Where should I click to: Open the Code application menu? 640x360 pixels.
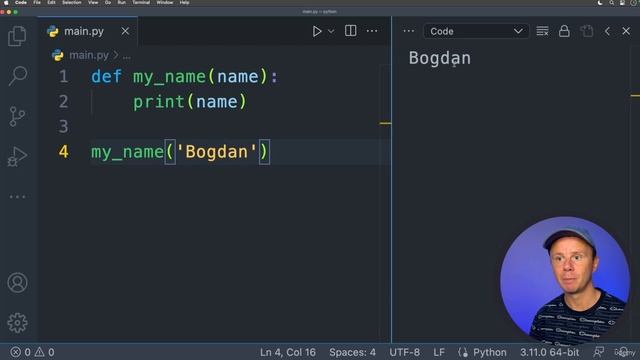(20, 2)
